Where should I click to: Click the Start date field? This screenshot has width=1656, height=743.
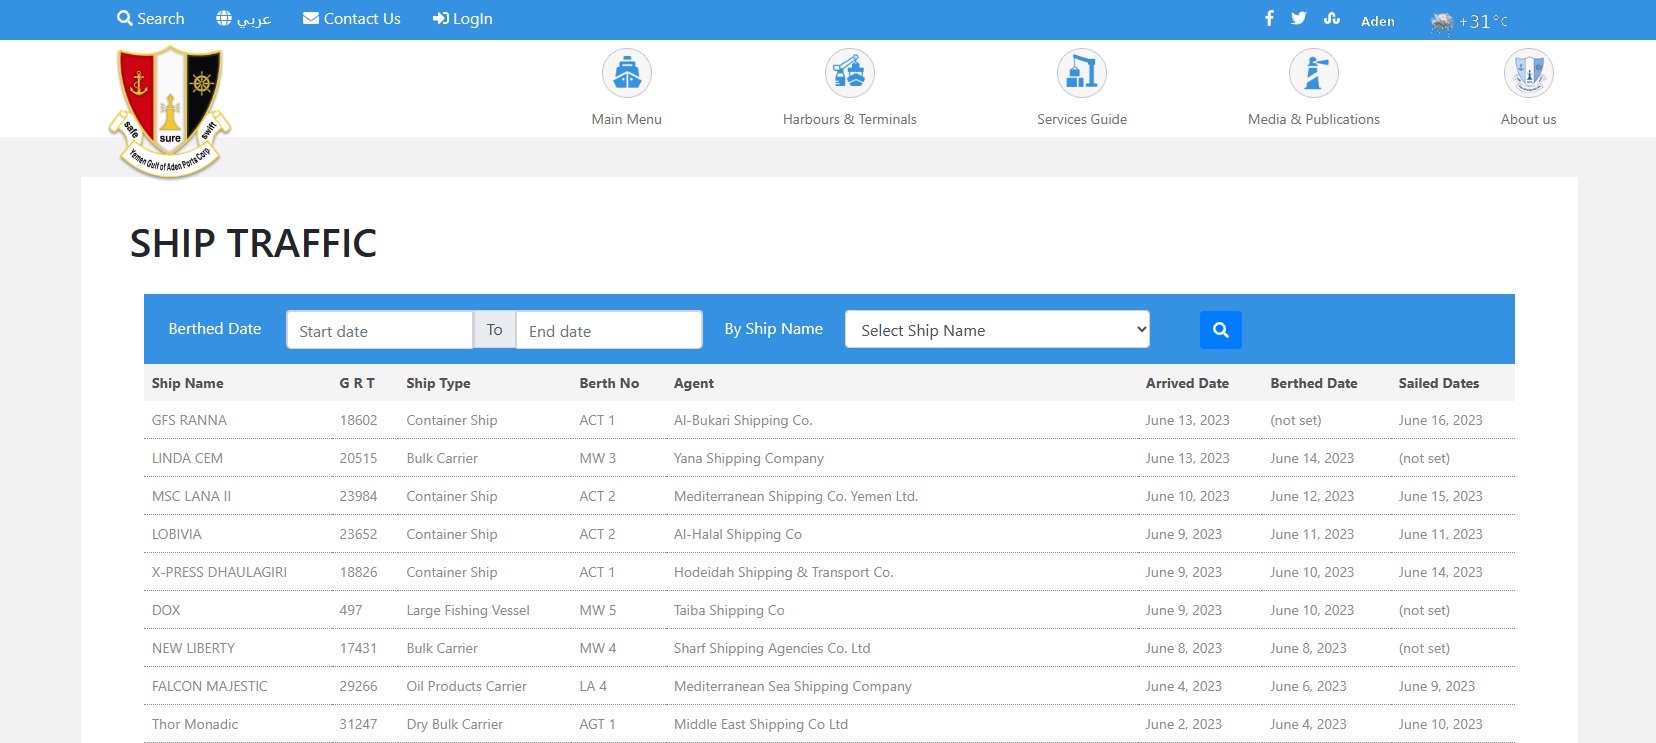coord(379,331)
